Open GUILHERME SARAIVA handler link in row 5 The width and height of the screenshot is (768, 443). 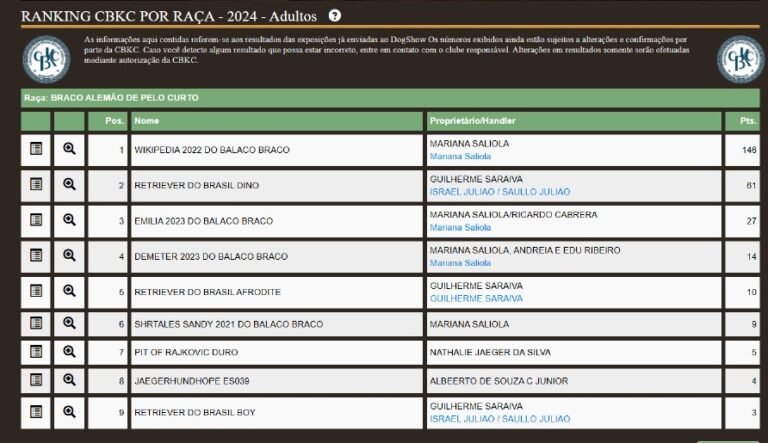pos(476,298)
